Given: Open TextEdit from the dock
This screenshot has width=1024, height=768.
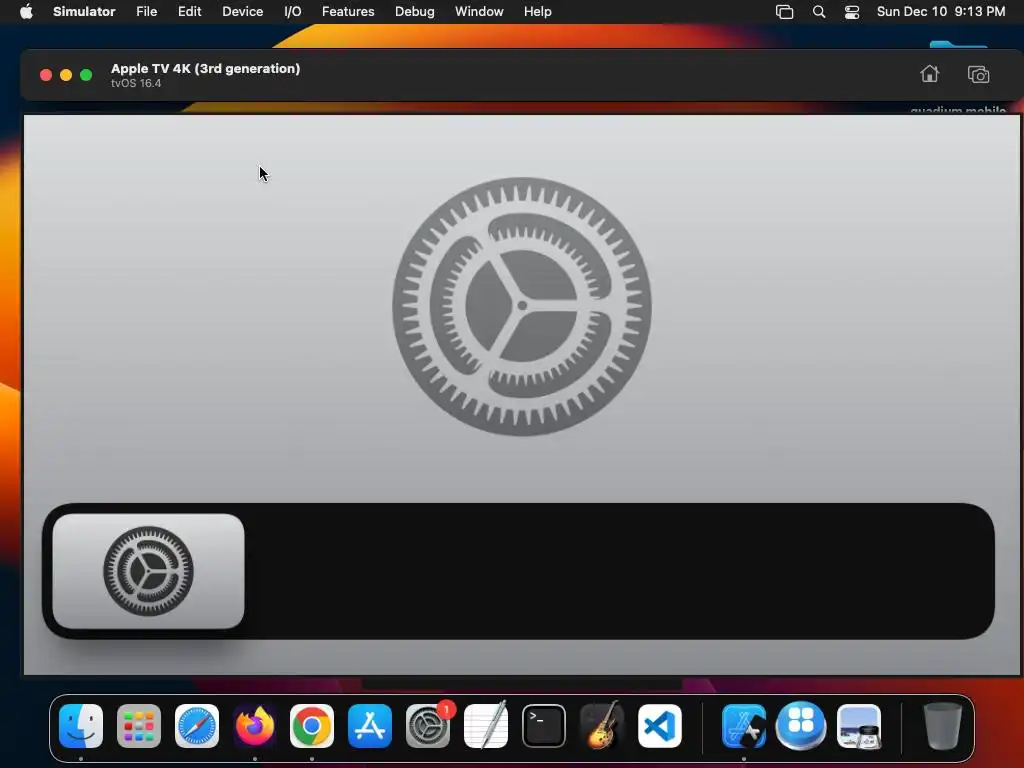Looking at the screenshot, I should (486, 726).
